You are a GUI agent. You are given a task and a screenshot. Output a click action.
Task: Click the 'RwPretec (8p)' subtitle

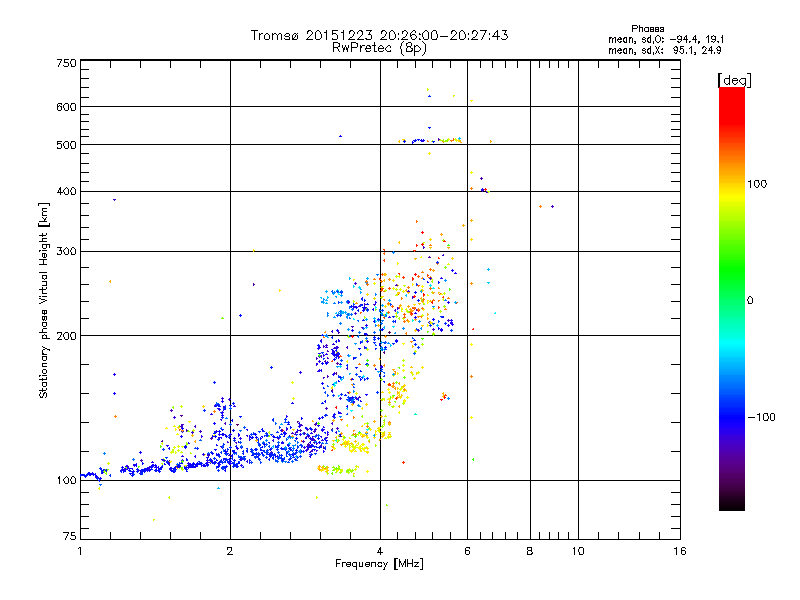[379, 48]
